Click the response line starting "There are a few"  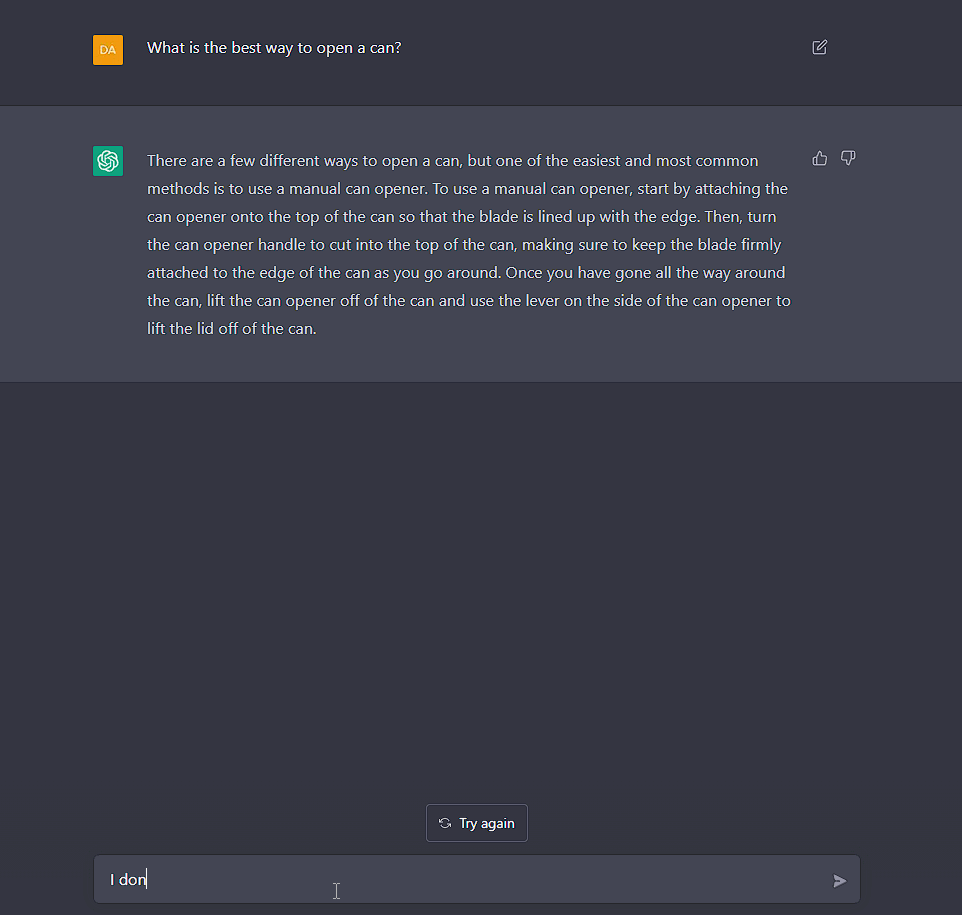coord(452,161)
